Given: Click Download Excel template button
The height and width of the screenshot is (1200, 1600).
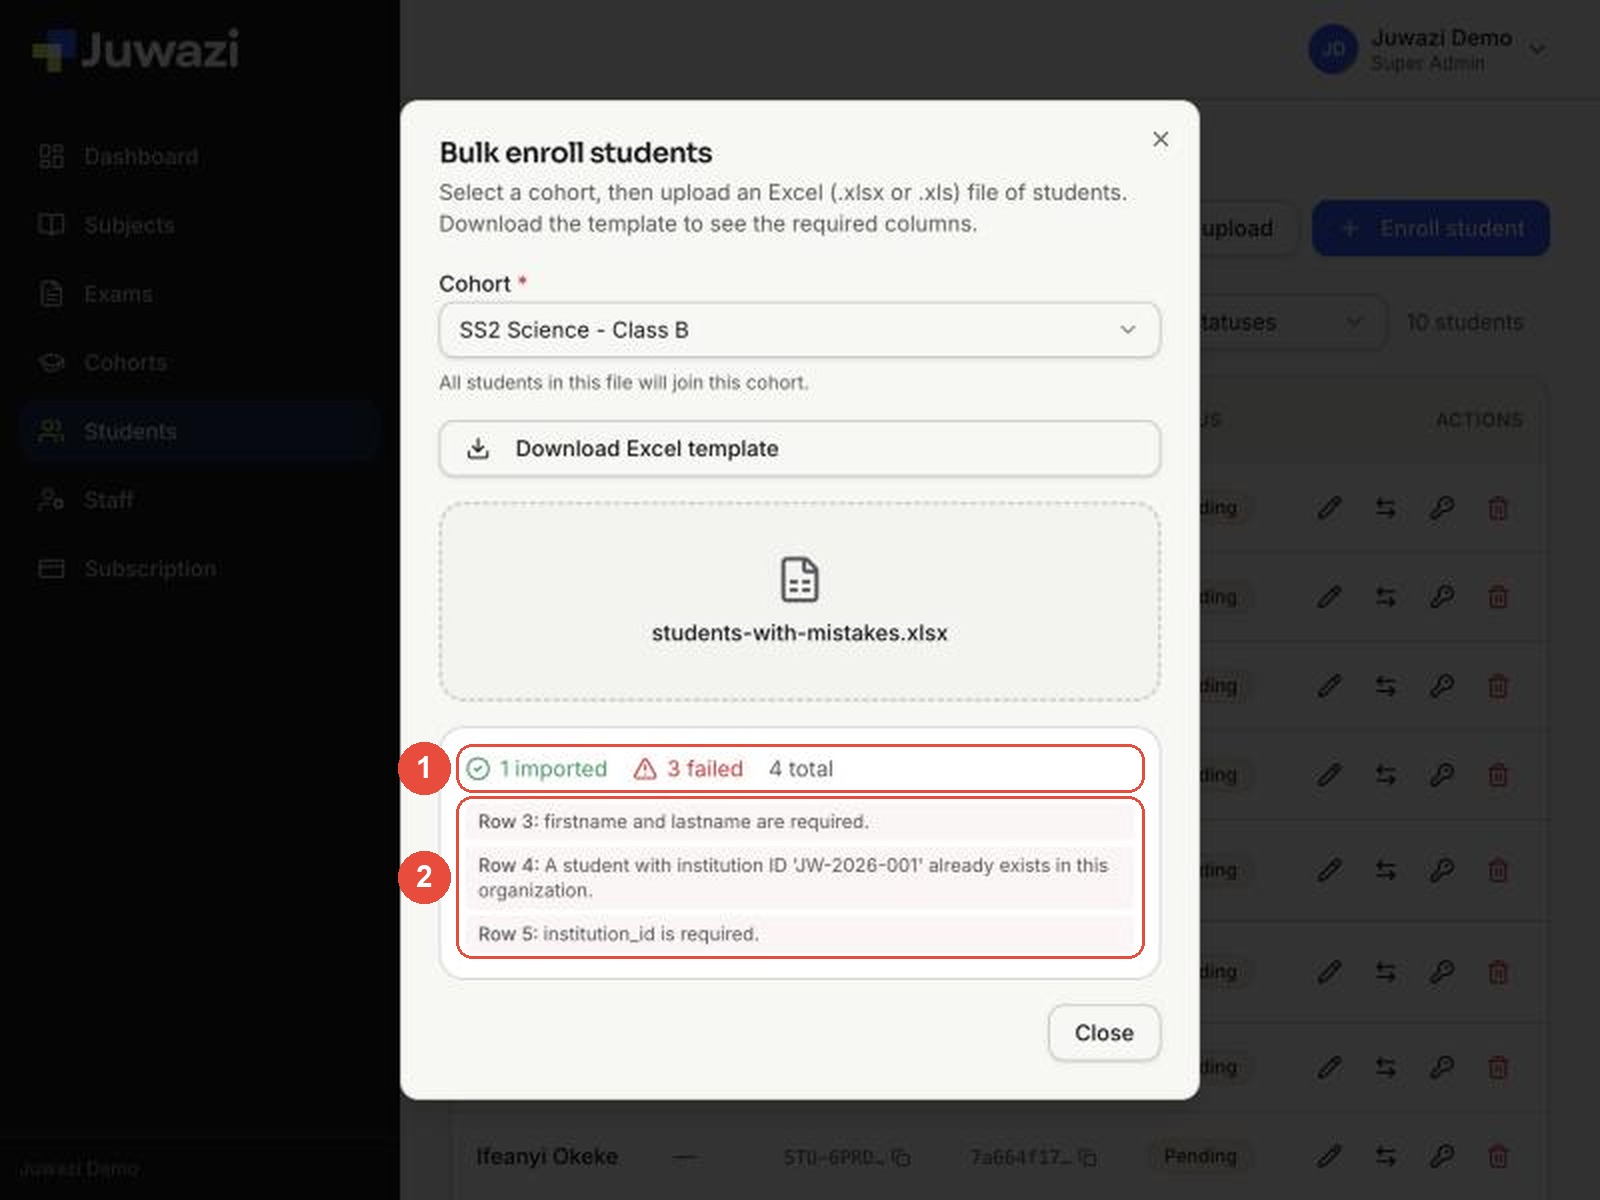Looking at the screenshot, I should (799, 449).
